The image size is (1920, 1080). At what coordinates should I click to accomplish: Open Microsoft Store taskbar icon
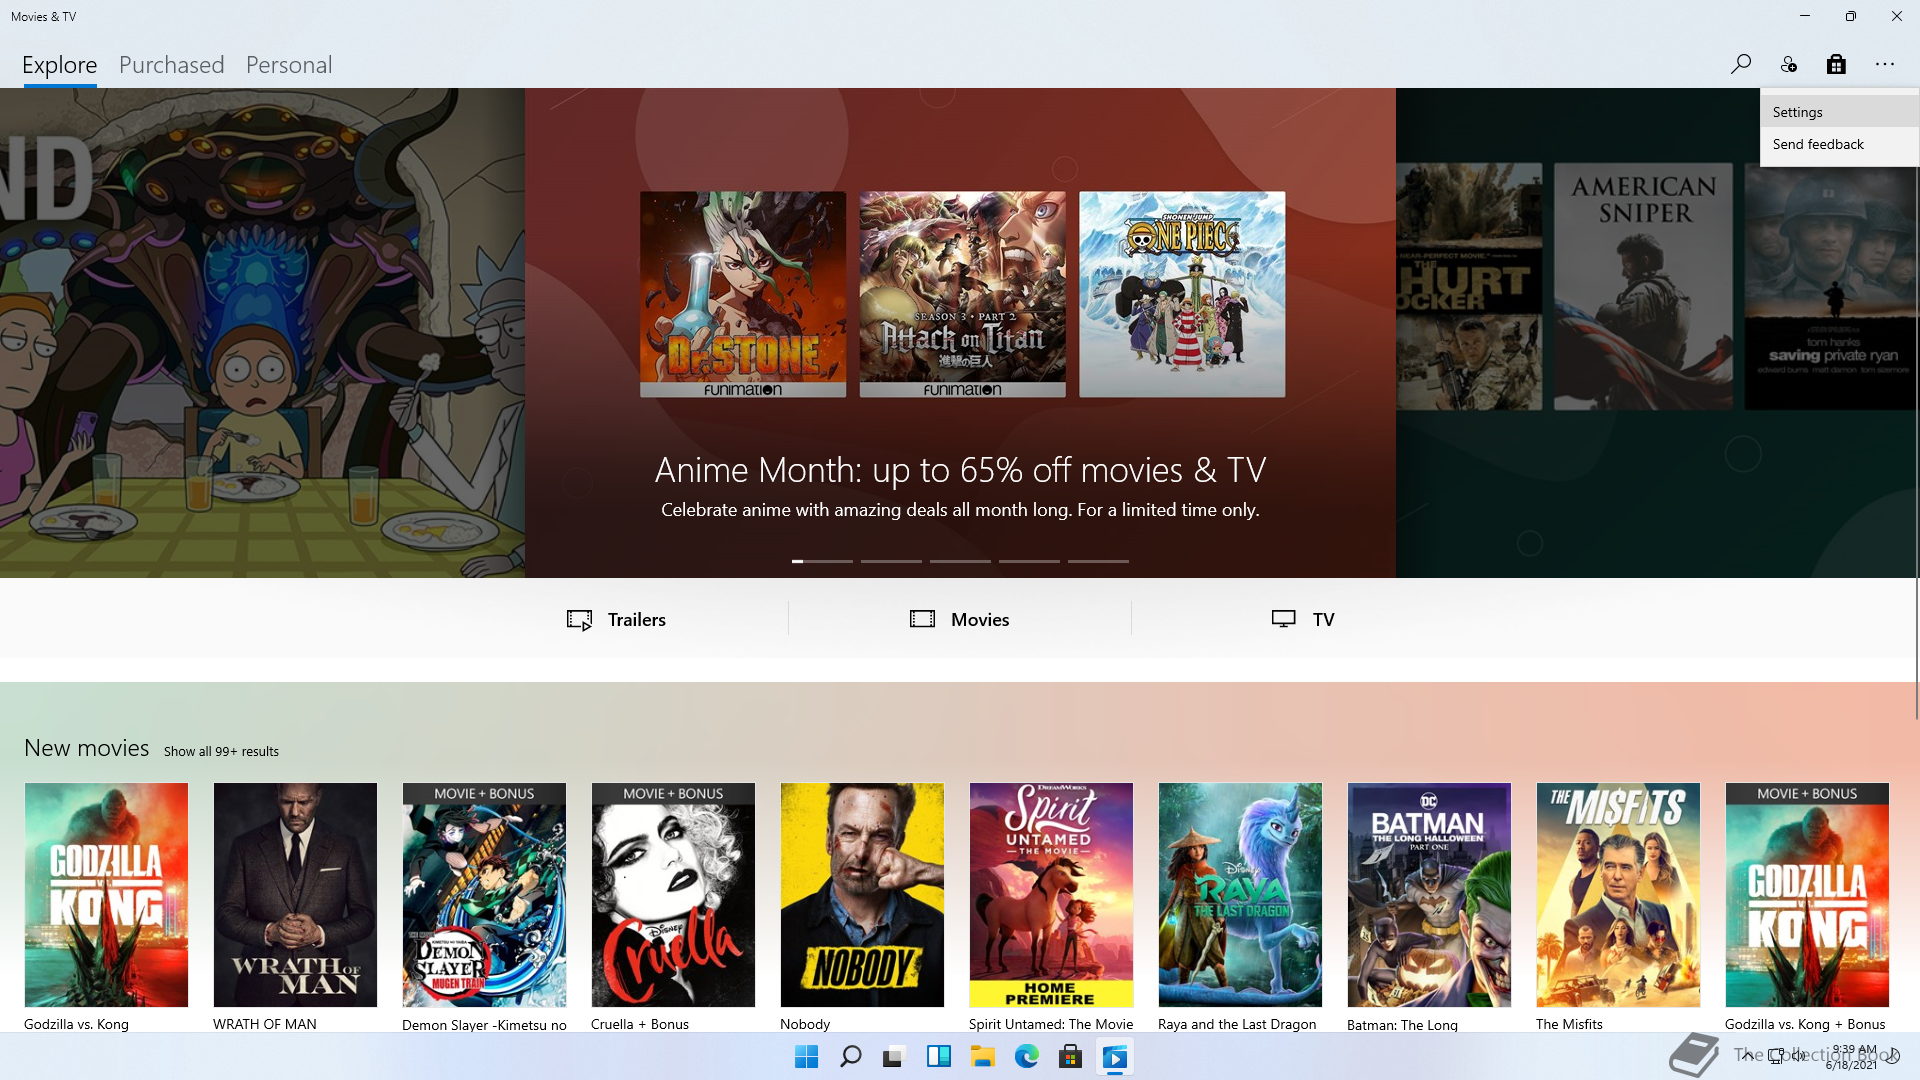coord(1071,1057)
